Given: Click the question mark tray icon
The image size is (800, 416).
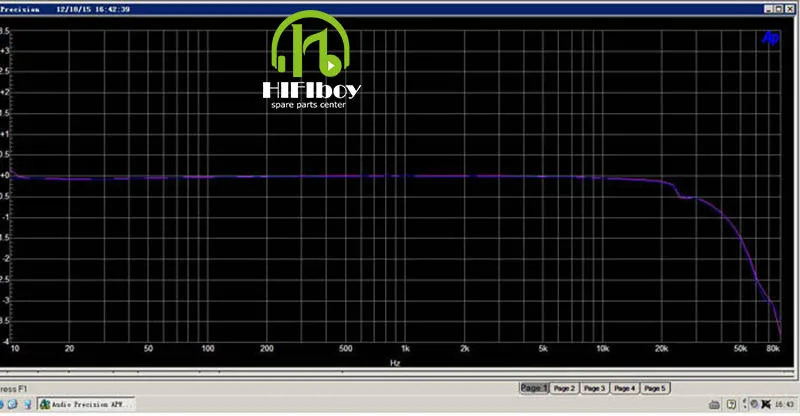Looking at the screenshot, I should [x=731, y=404].
